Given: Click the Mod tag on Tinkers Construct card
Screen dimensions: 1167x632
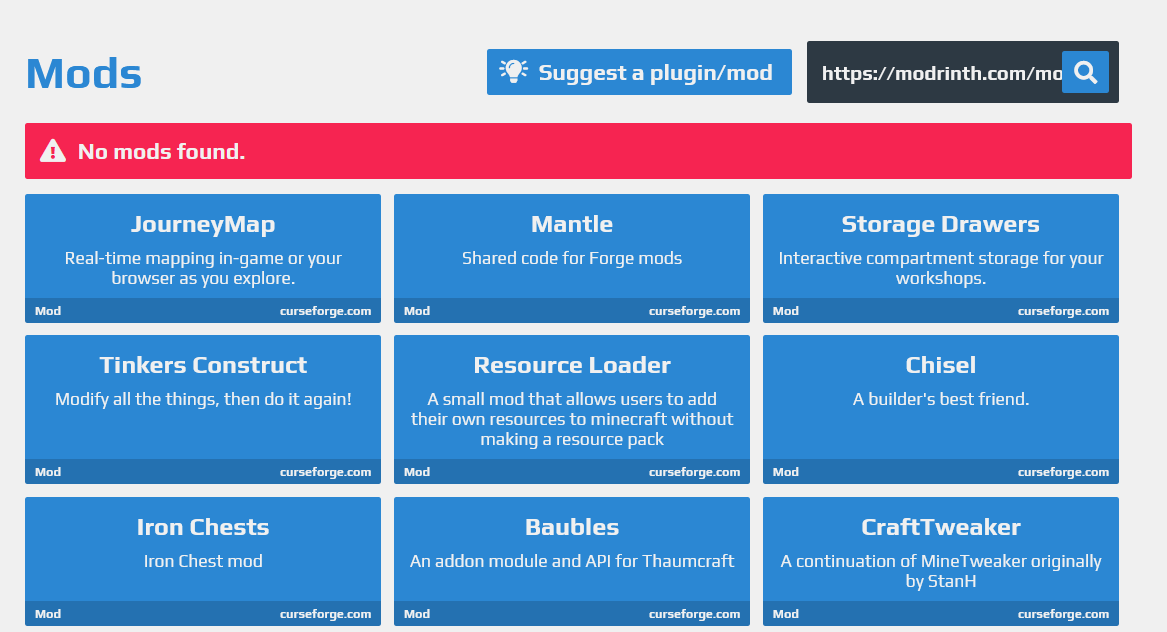Looking at the screenshot, I should coord(48,472).
